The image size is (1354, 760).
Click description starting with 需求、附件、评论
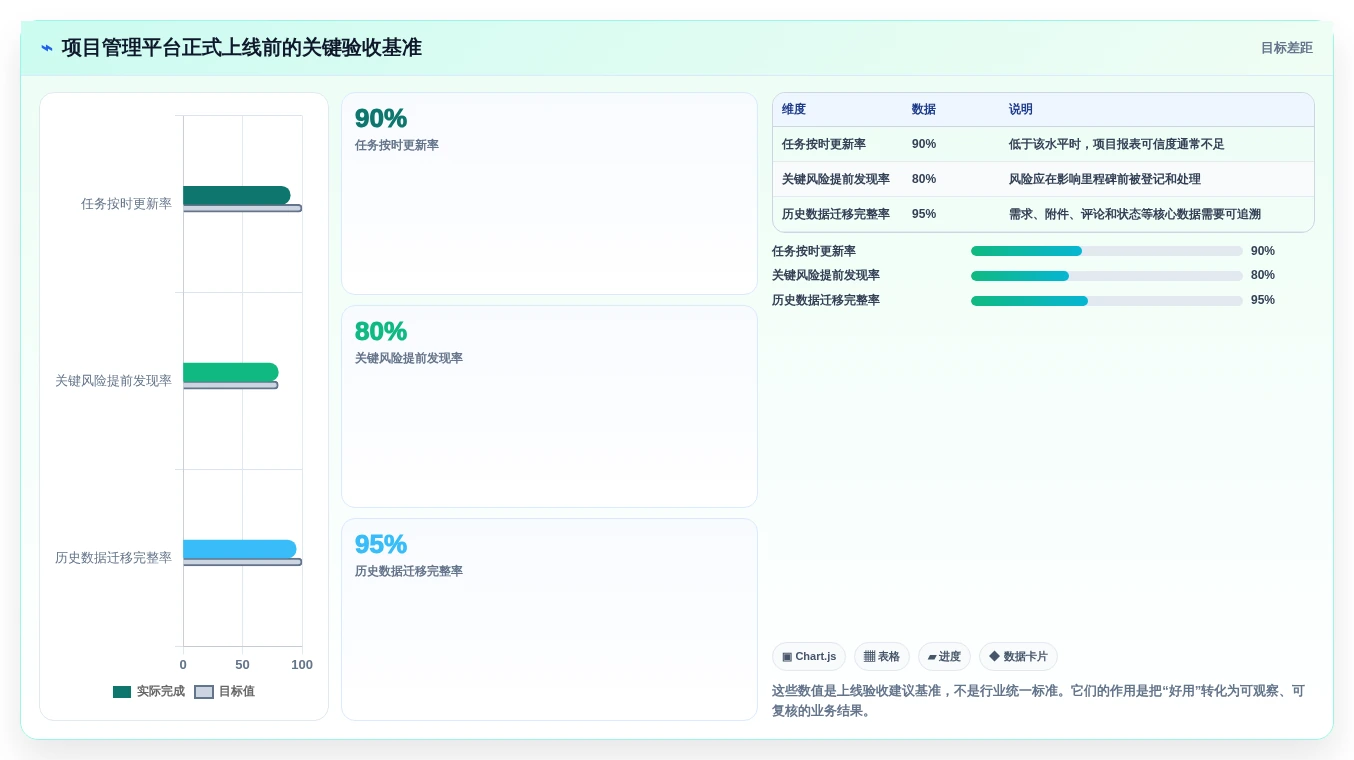(x=1135, y=214)
